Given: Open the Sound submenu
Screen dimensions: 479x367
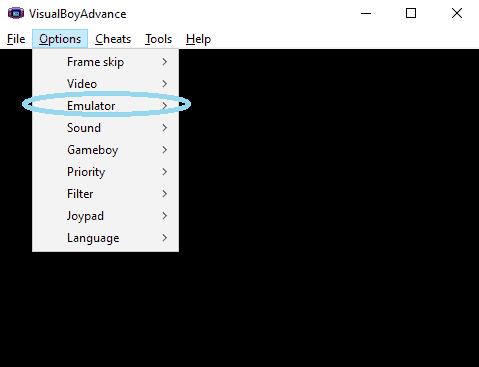Looking at the screenshot, I should click(x=105, y=128).
